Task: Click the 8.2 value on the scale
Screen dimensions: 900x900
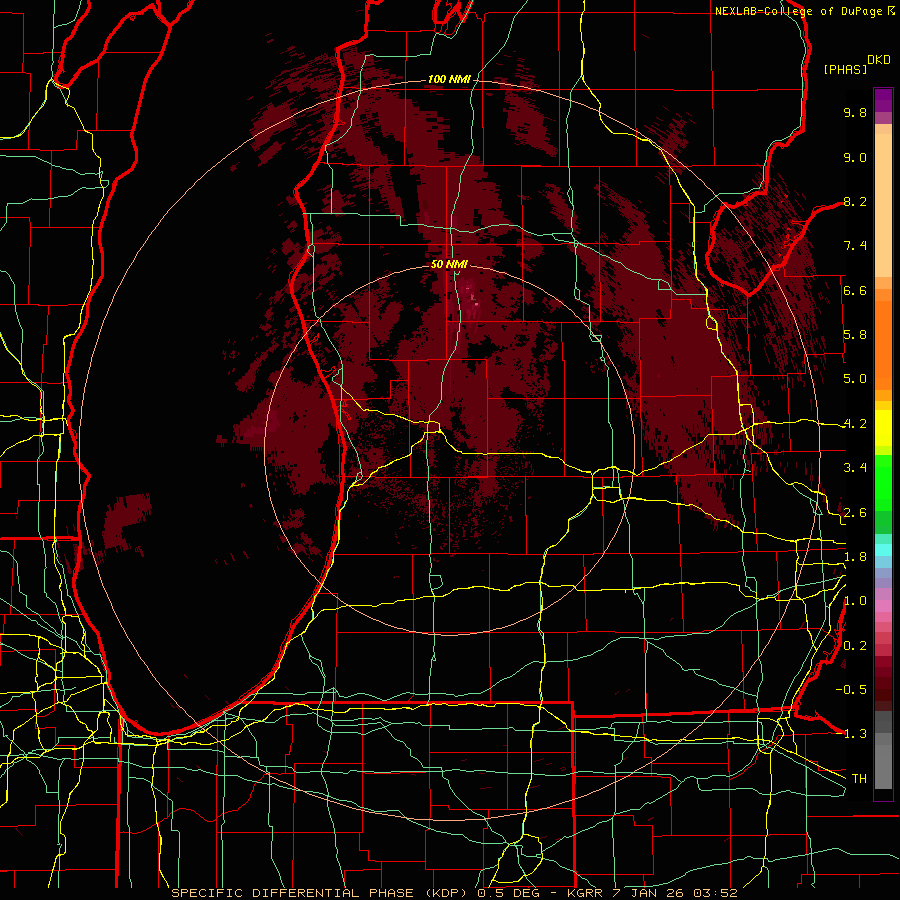Action: (855, 202)
